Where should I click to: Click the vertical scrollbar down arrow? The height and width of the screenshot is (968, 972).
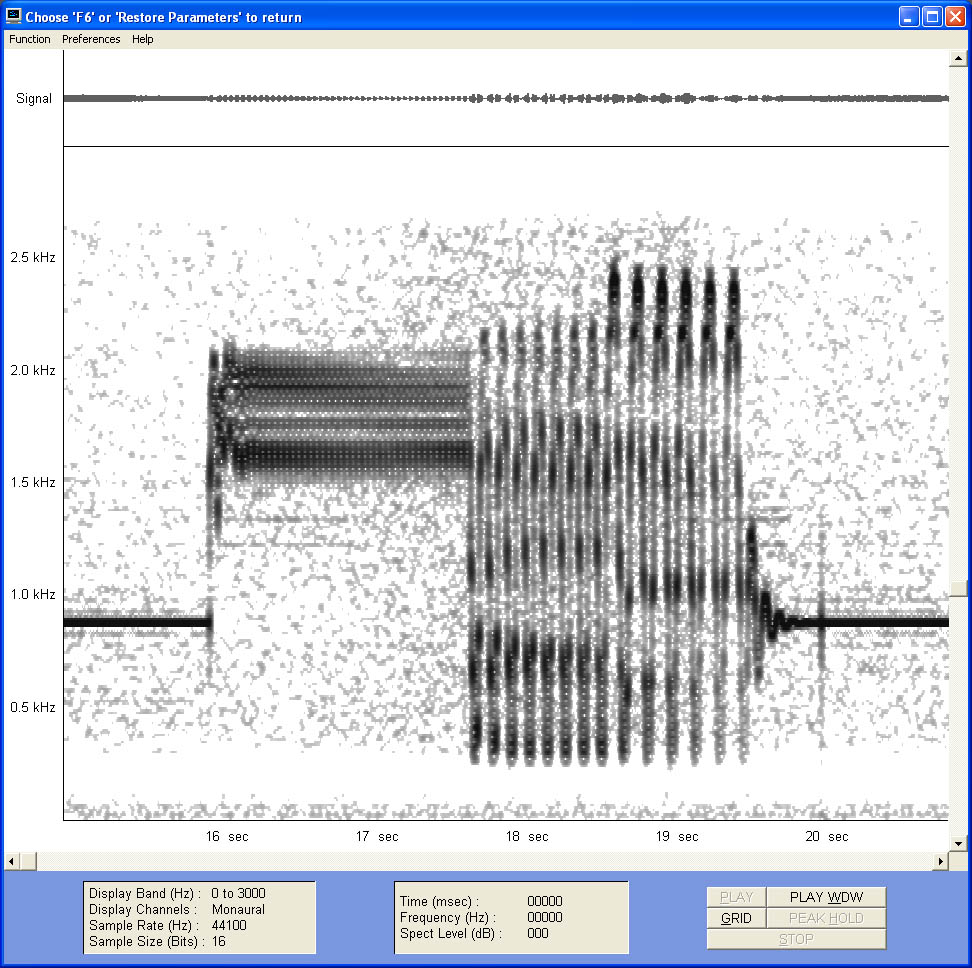coord(958,843)
